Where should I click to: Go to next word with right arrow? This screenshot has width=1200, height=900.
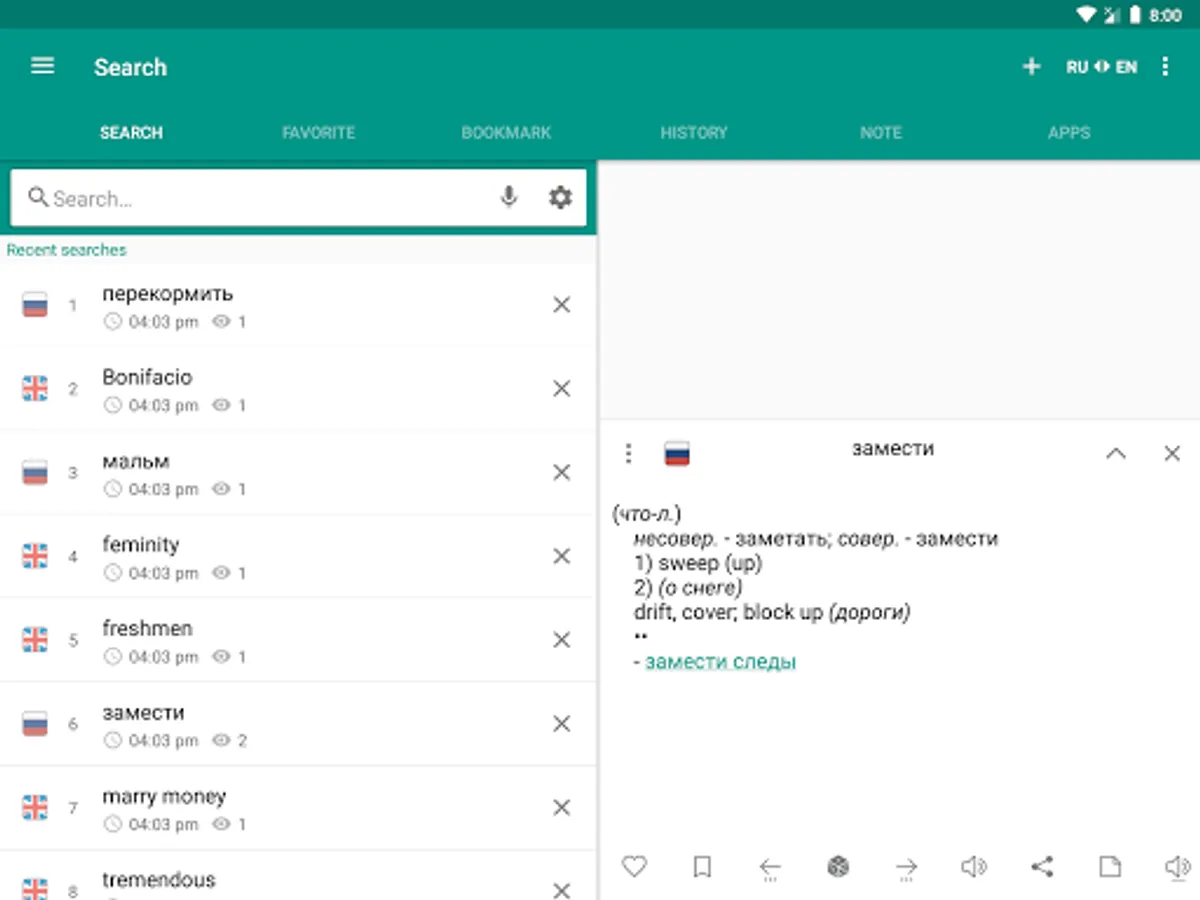coord(906,868)
